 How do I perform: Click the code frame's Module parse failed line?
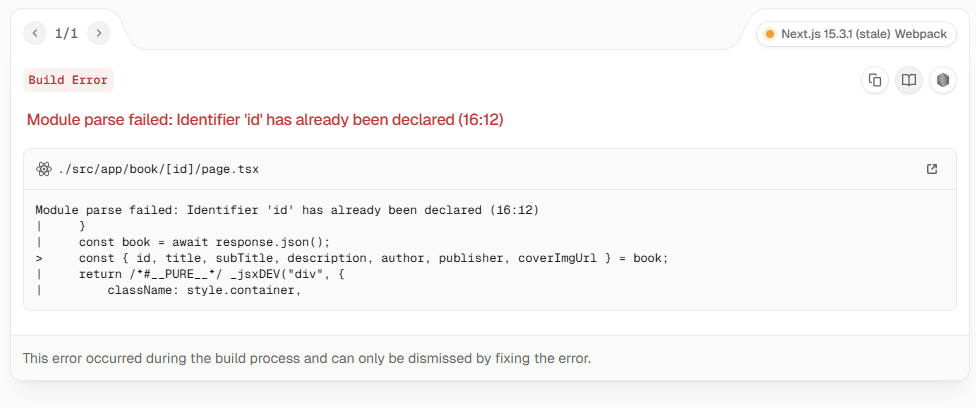pos(287,211)
